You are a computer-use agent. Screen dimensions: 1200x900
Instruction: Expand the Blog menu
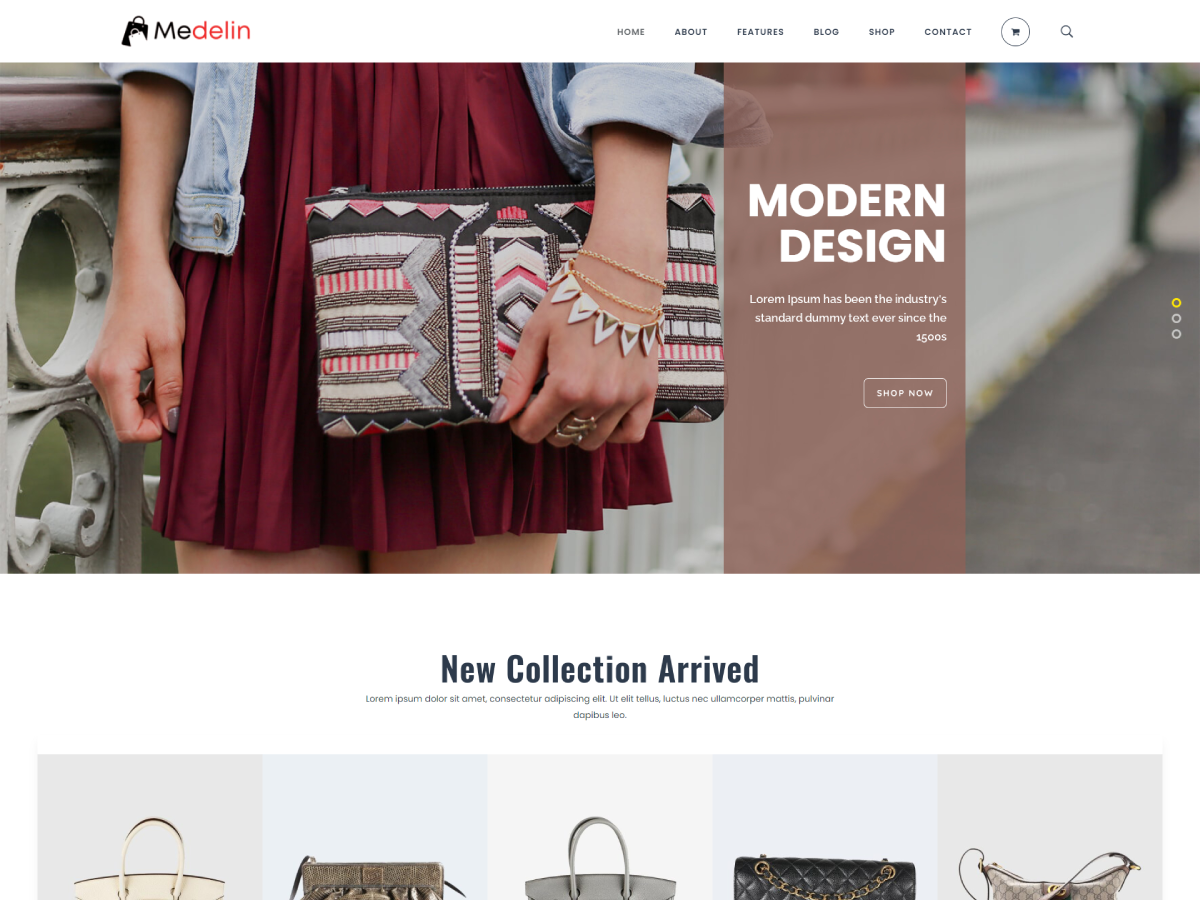pyautogui.click(x=826, y=32)
